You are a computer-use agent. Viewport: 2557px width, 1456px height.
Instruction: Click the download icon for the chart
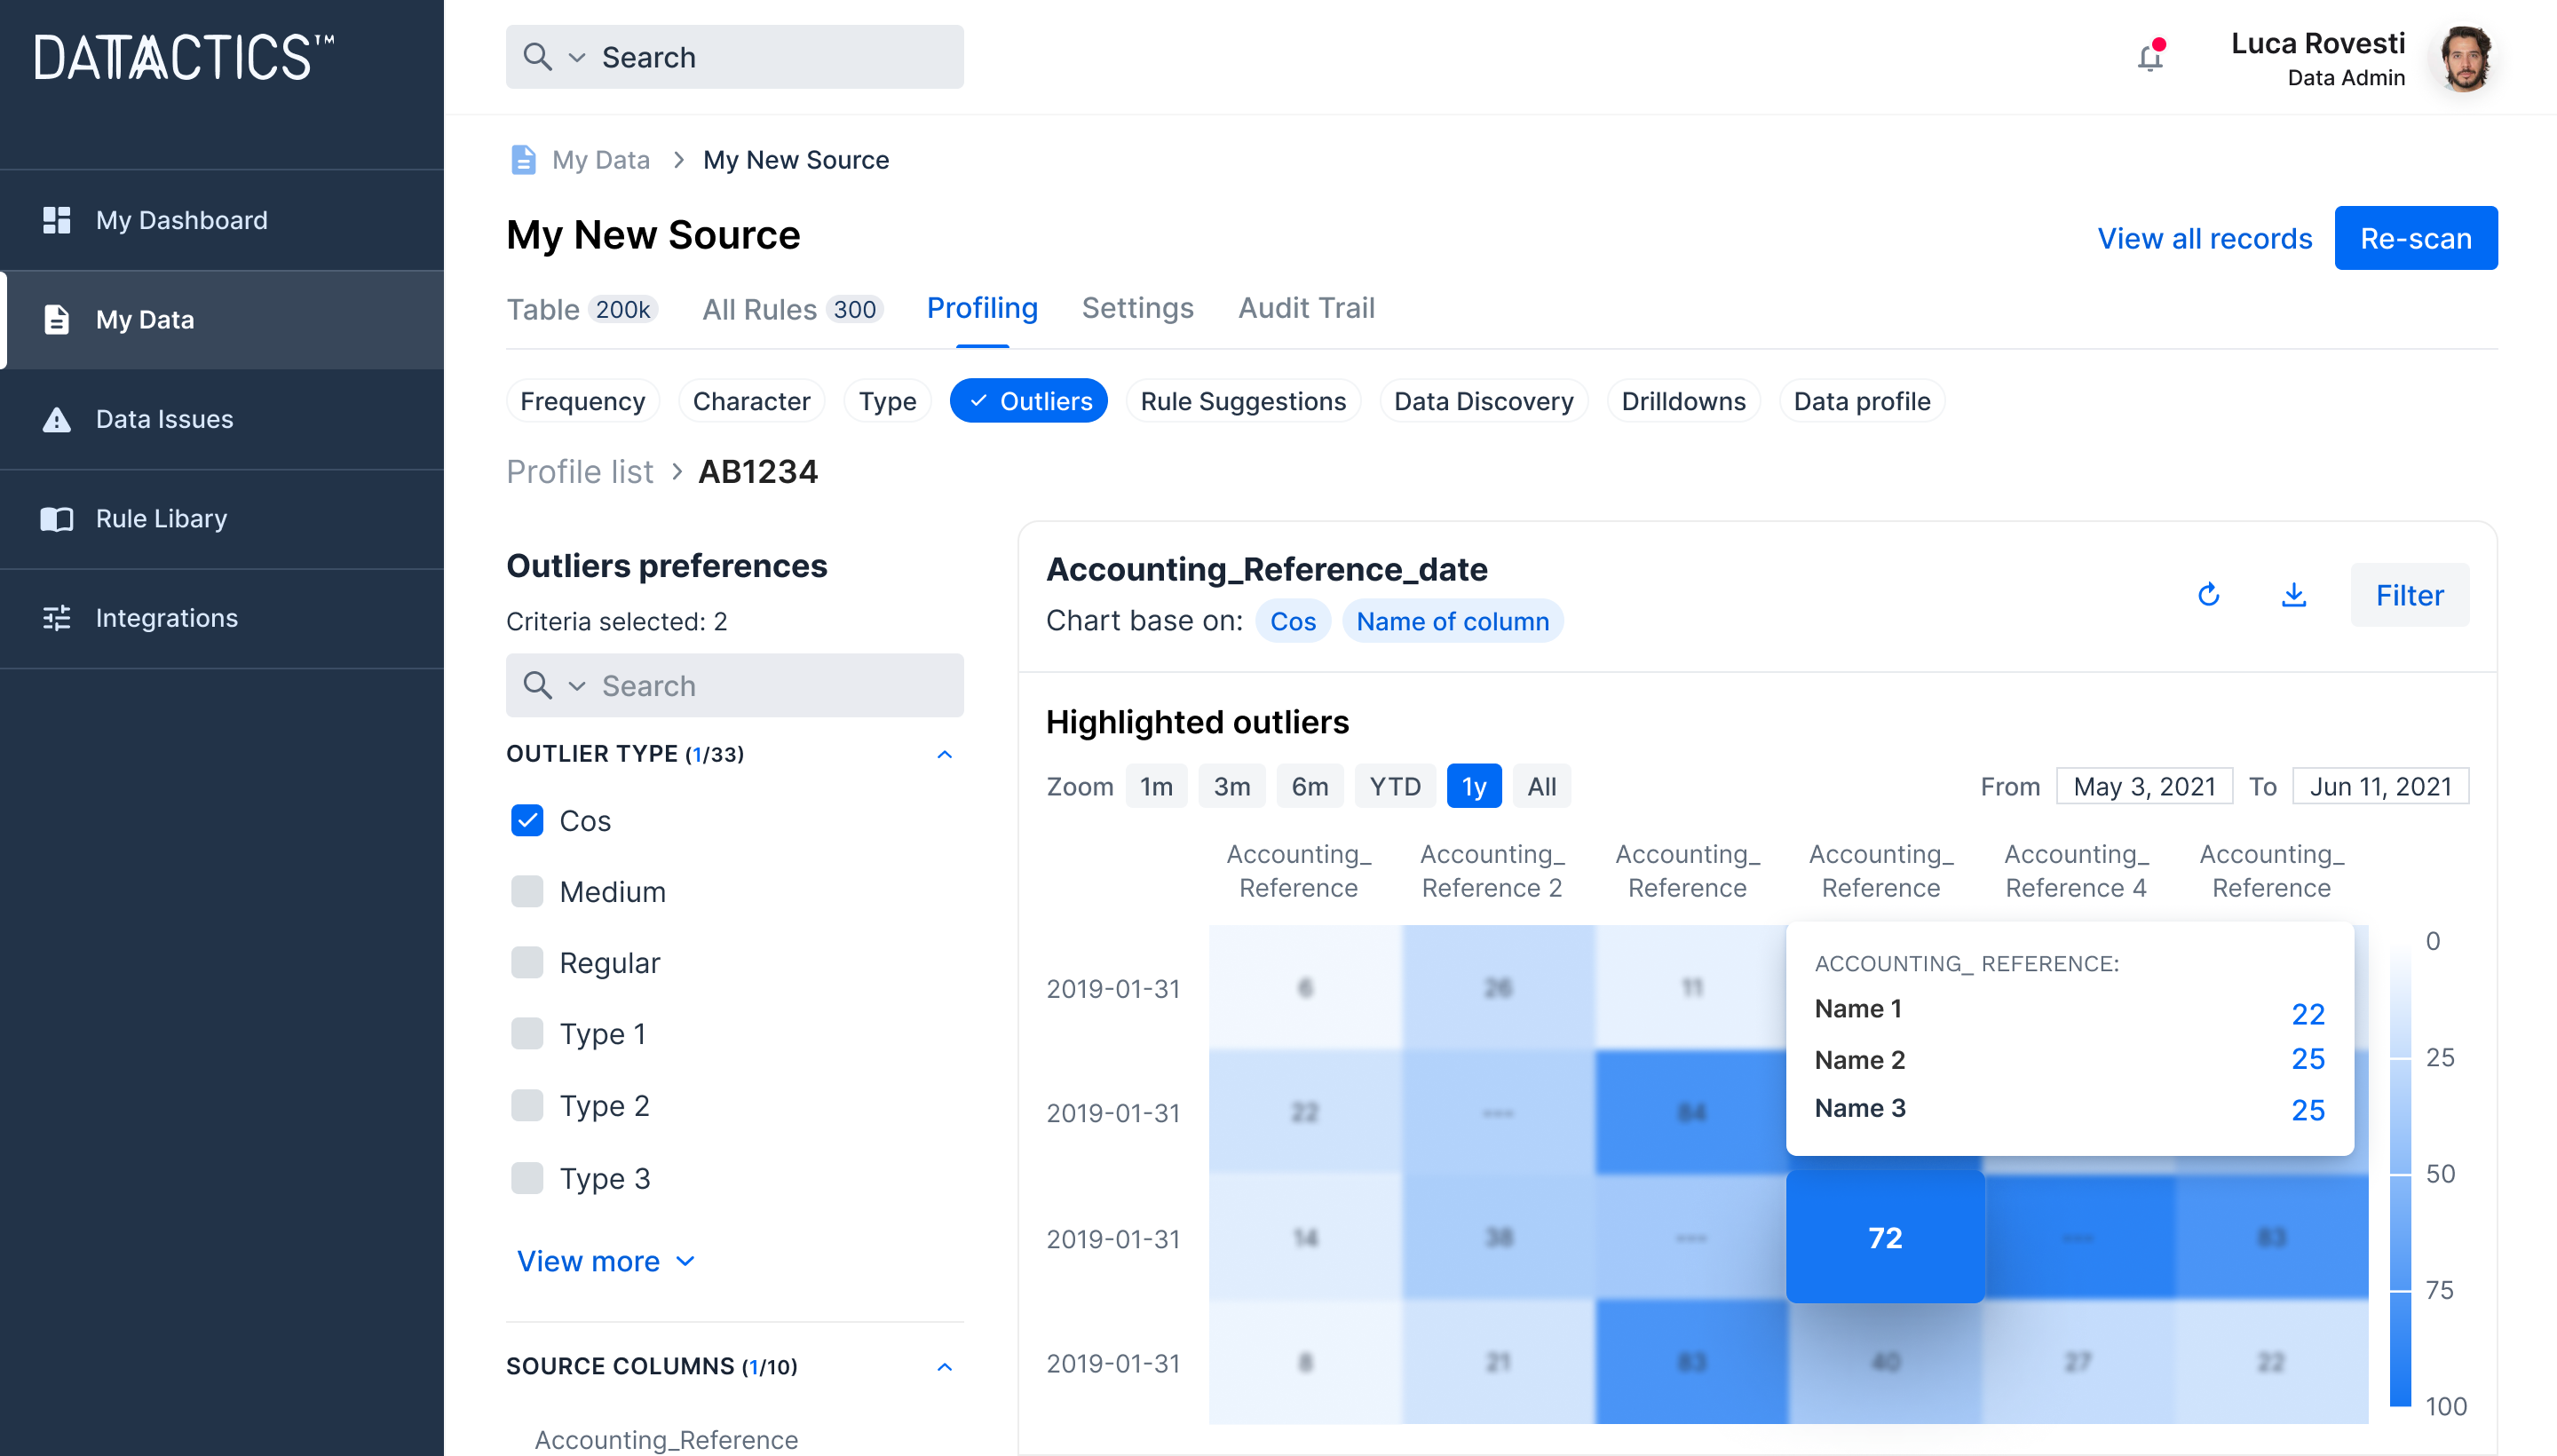[x=2293, y=594]
